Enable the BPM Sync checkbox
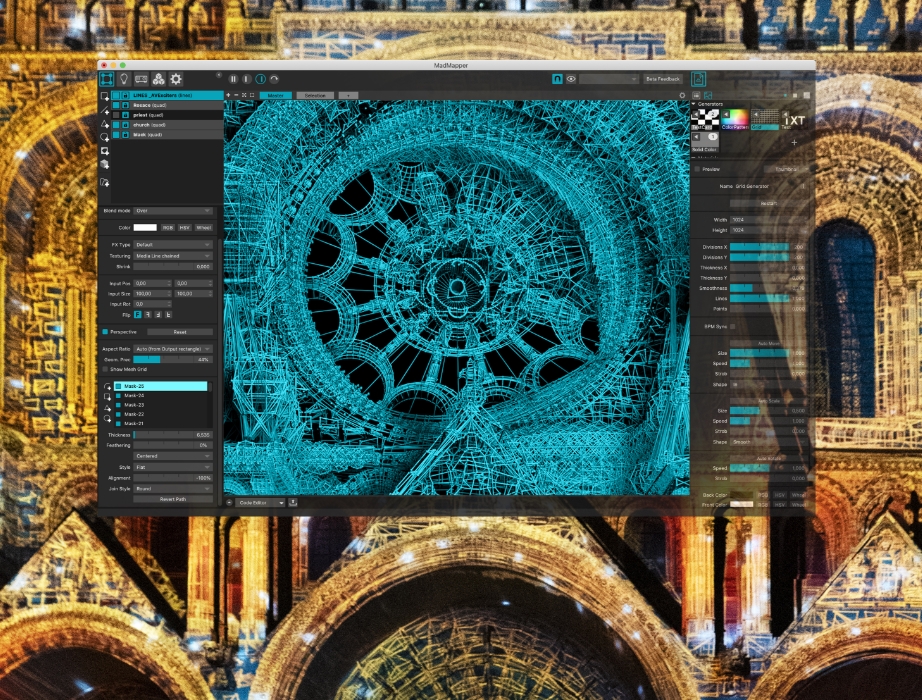 [x=733, y=326]
